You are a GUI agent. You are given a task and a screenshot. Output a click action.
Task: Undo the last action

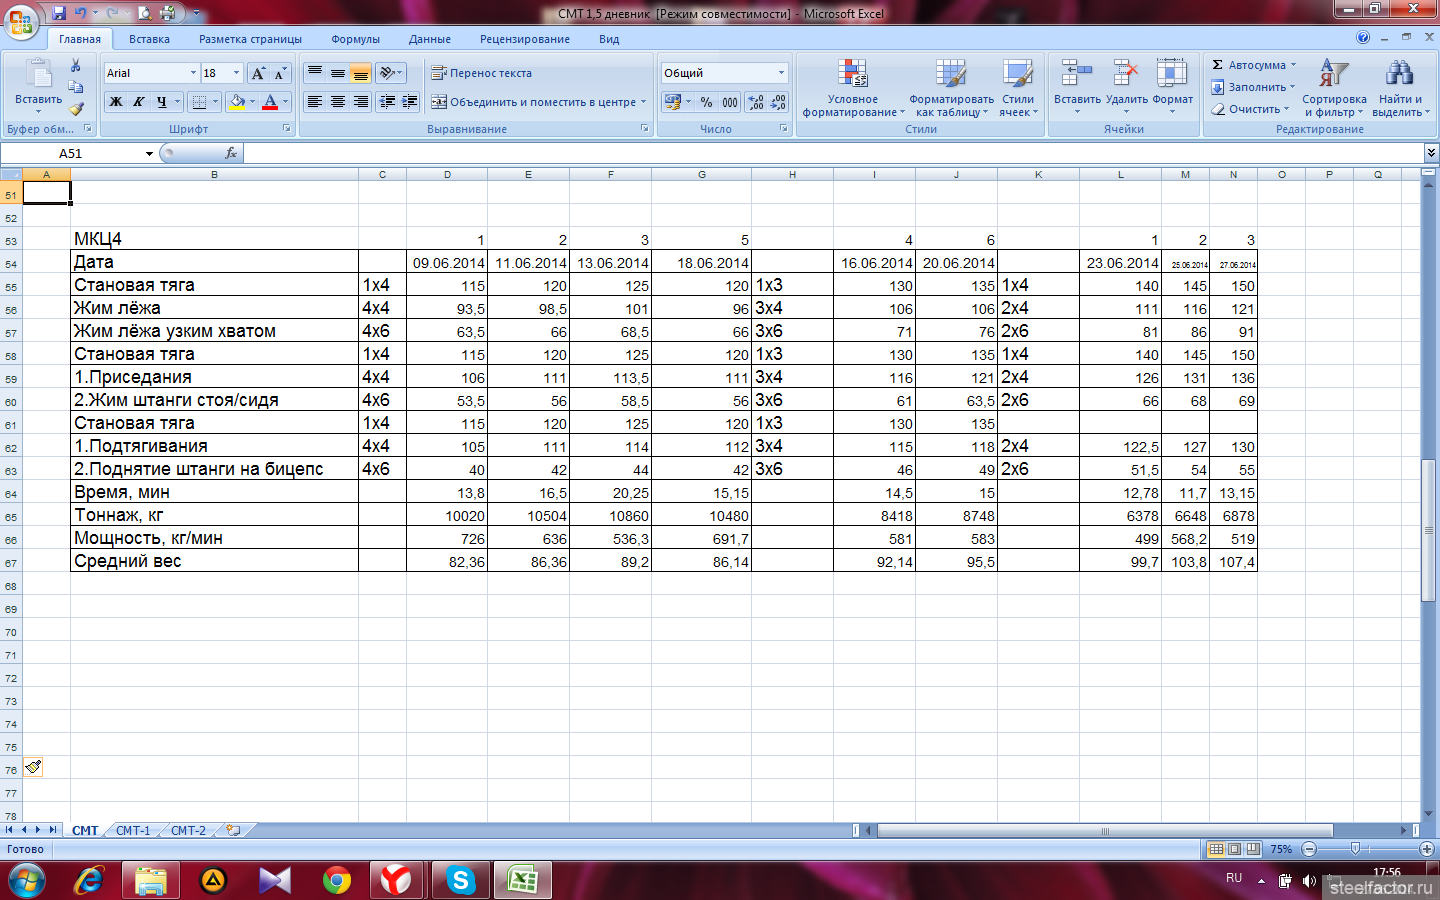pyautogui.click(x=80, y=13)
